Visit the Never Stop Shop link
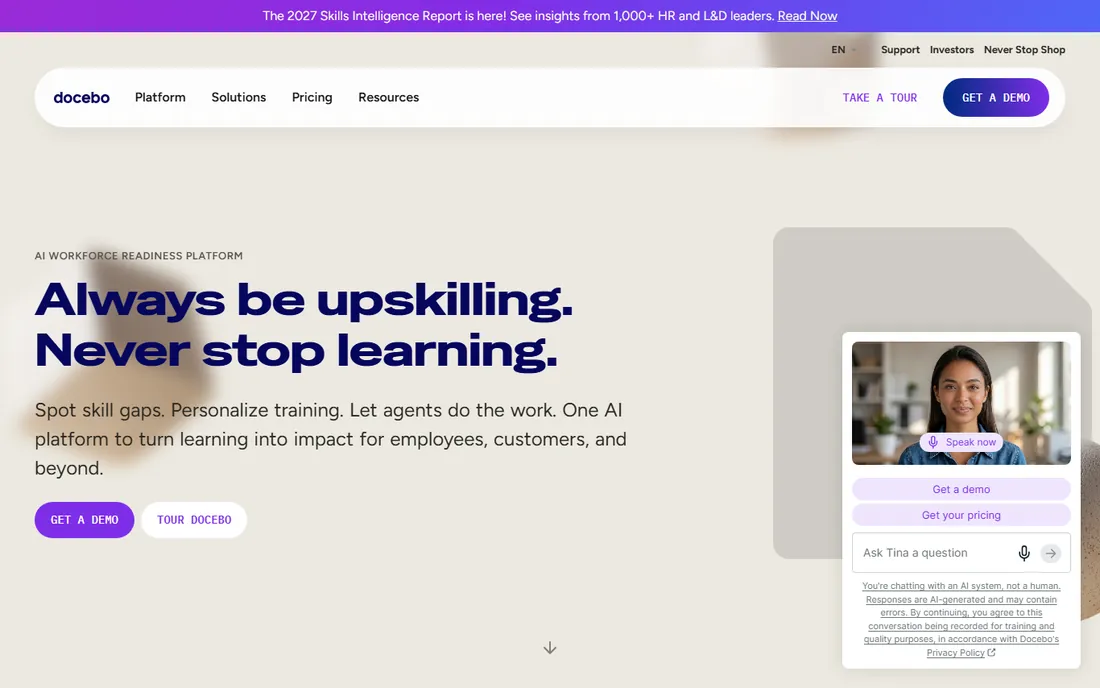 [1024, 50]
